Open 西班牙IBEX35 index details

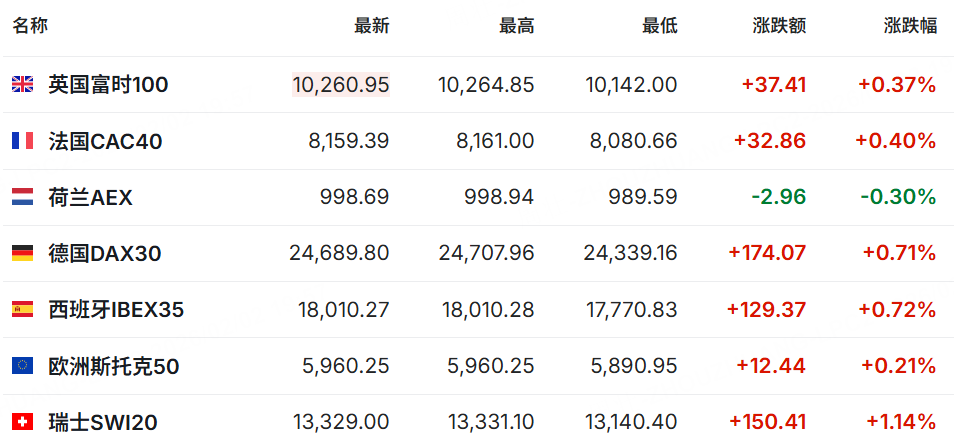[116, 310]
